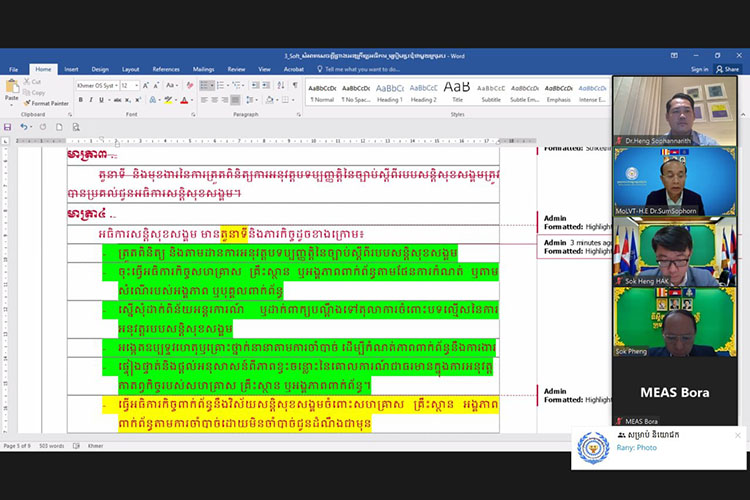
Task: Click the Share button
Action: pyautogui.click(x=727, y=69)
